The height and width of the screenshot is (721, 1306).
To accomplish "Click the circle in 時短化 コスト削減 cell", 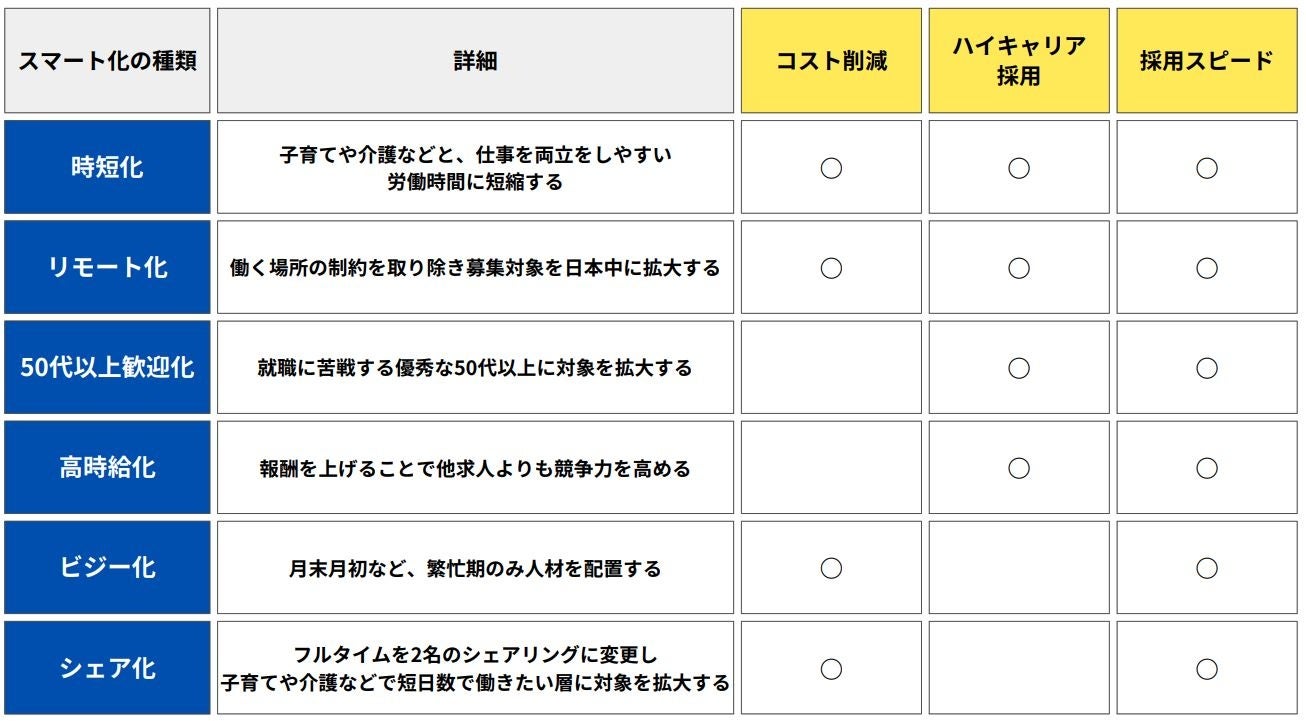I will pyautogui.click(x=831, y=168).
